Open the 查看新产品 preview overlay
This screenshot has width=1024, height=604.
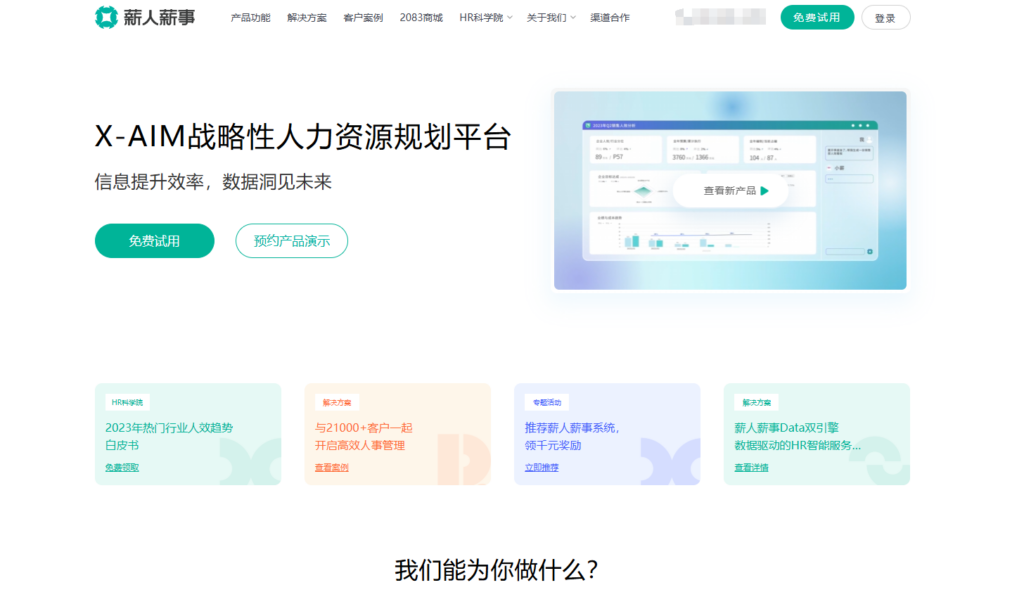tap(728, 190)
